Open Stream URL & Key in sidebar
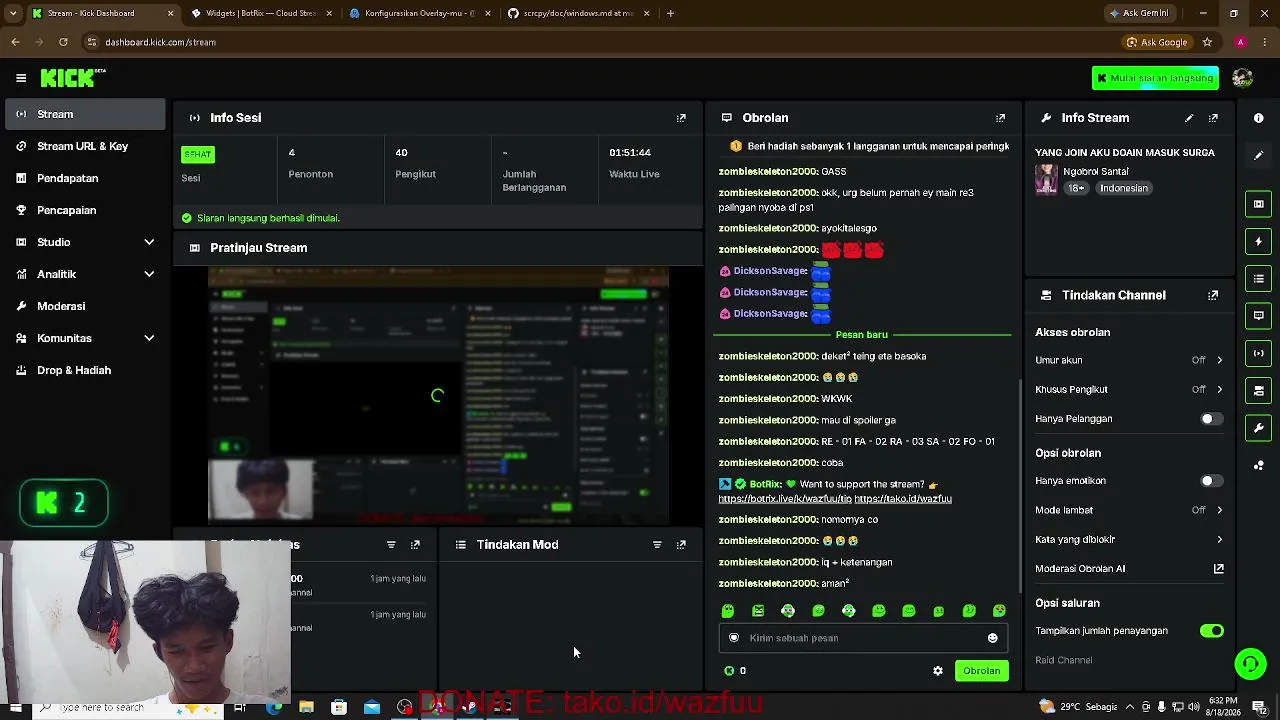Screen dimensions: 1280x720 85,146
